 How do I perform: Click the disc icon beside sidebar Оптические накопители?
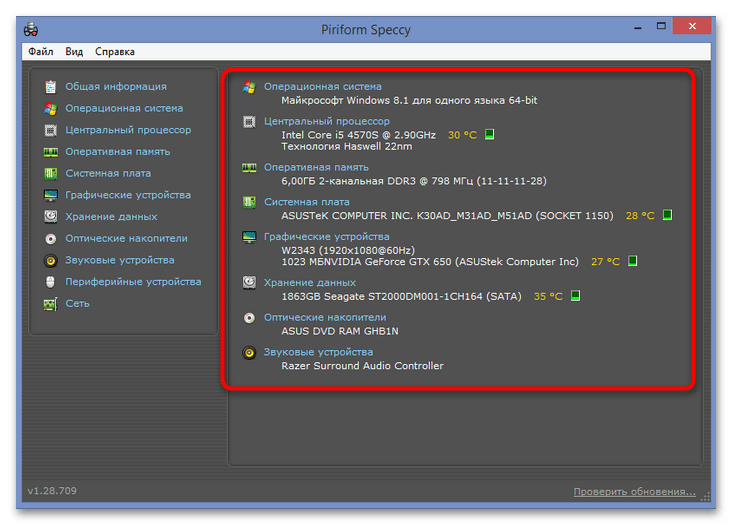click(x=50, y=238)
